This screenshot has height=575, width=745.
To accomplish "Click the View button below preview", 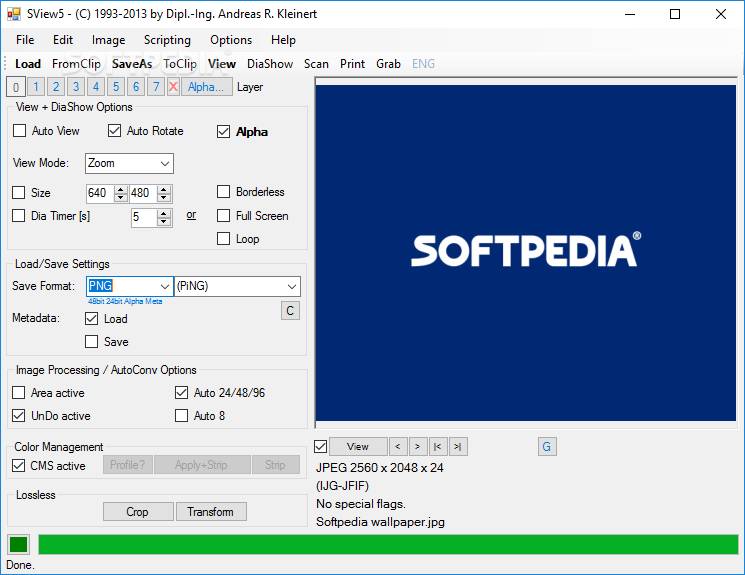I will (358, 447).
